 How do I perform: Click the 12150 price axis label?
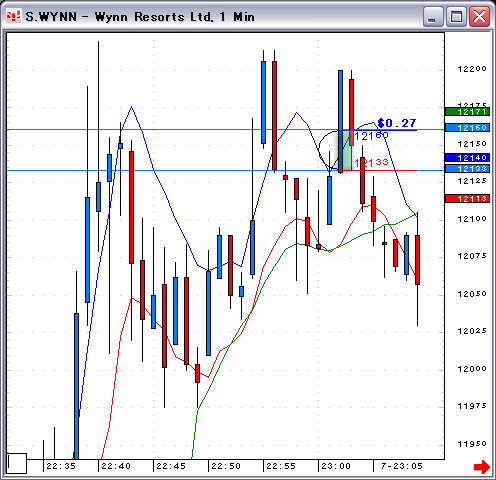click(472, 144)
